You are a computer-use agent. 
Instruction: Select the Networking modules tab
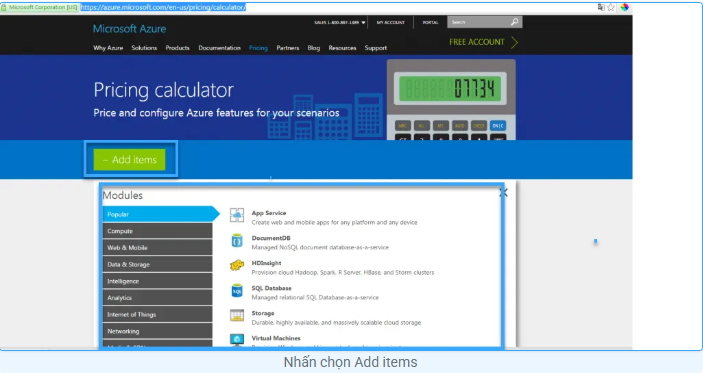pos(157,331)
